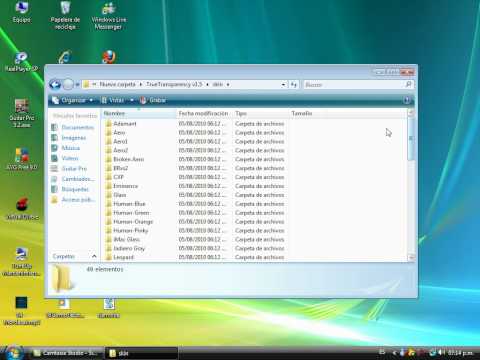Screen dimensions: 480x360
Task: Select the AVG Free 9.0 desktop icon
Action: pos(22,159)
